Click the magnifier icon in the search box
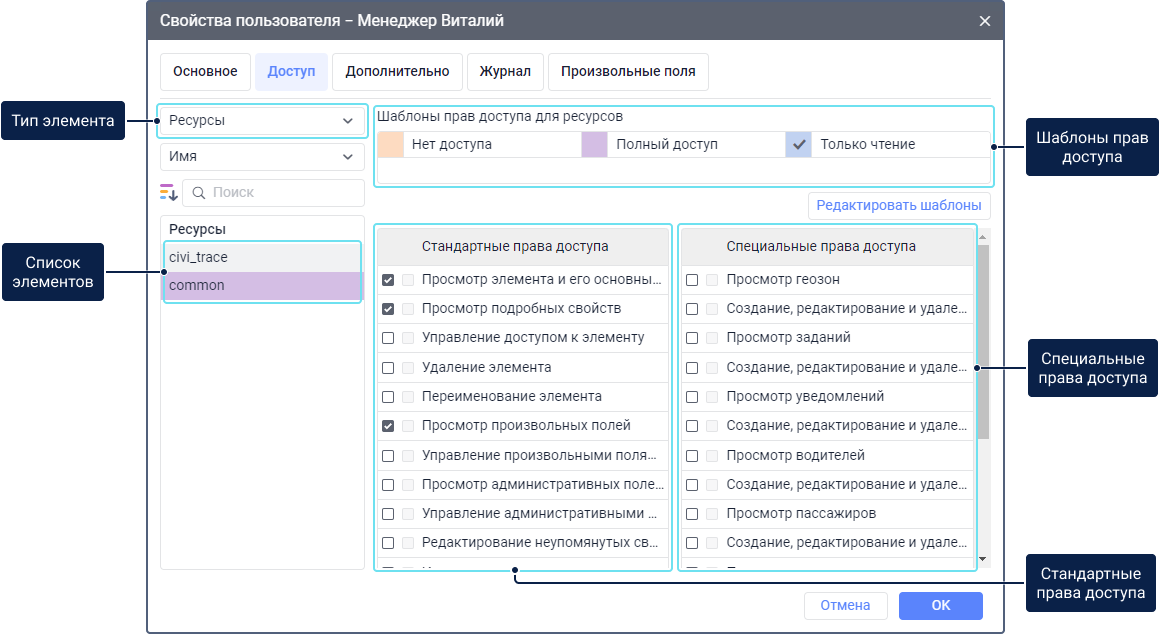Viewport: 1160px width, 634px height. [198, 192]
